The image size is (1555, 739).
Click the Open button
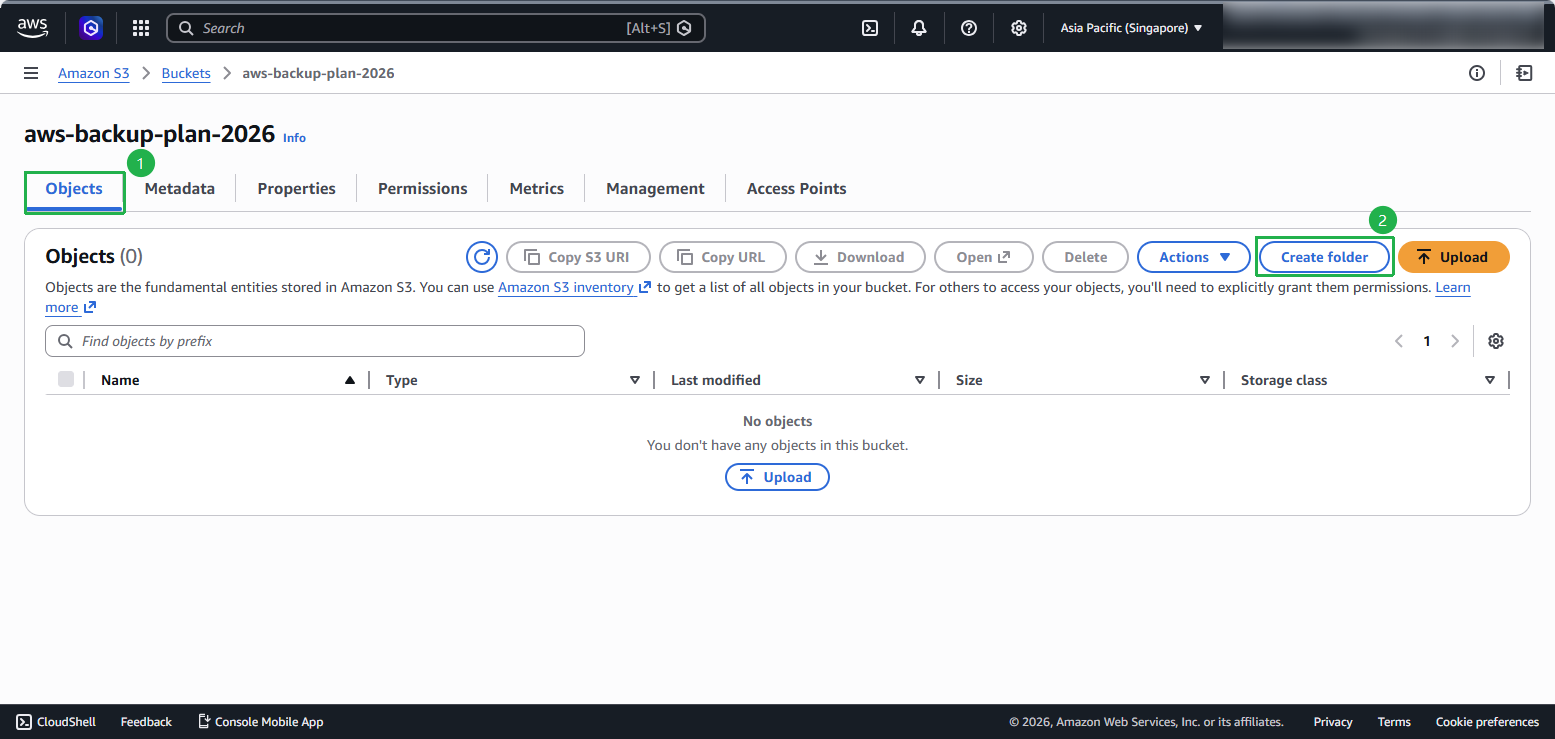click(983, 257)
